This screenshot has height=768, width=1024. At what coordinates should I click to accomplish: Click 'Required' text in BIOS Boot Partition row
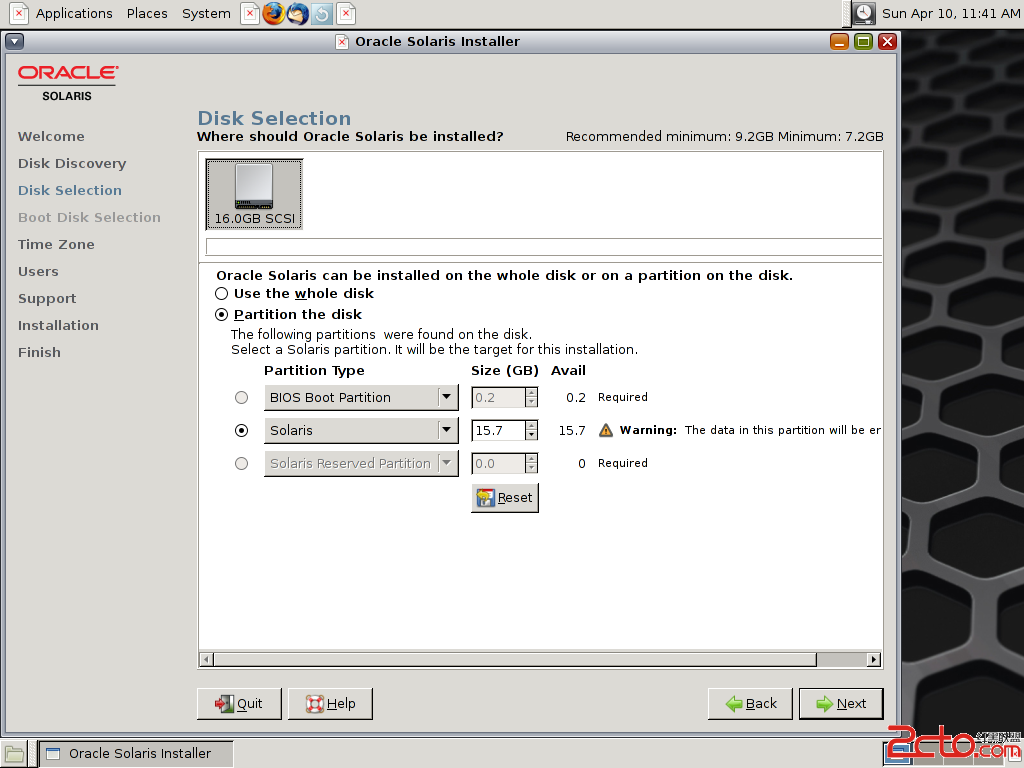click(623, 397)
